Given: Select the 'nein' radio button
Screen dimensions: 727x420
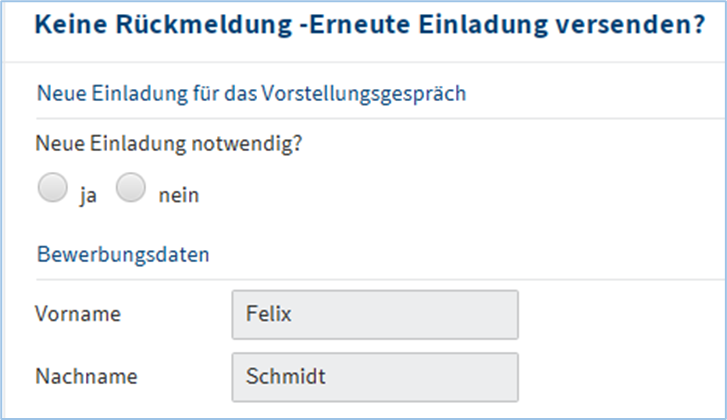Looking at the screenshot, I should tap(131, 187).
